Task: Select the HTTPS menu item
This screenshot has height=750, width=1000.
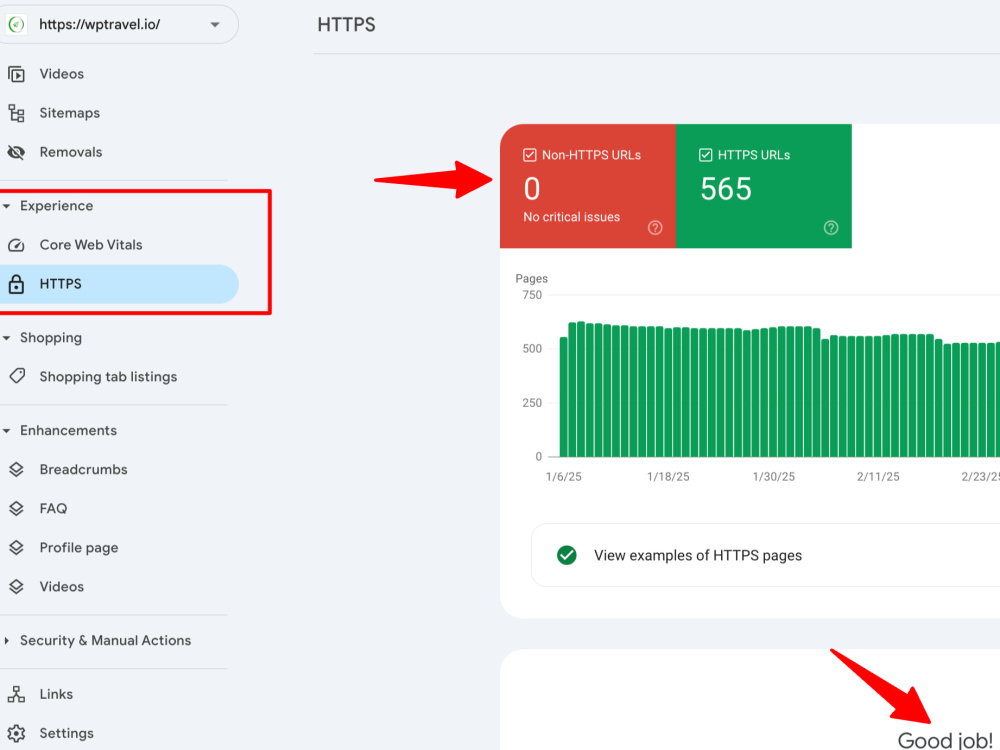Action: [118, 284]
